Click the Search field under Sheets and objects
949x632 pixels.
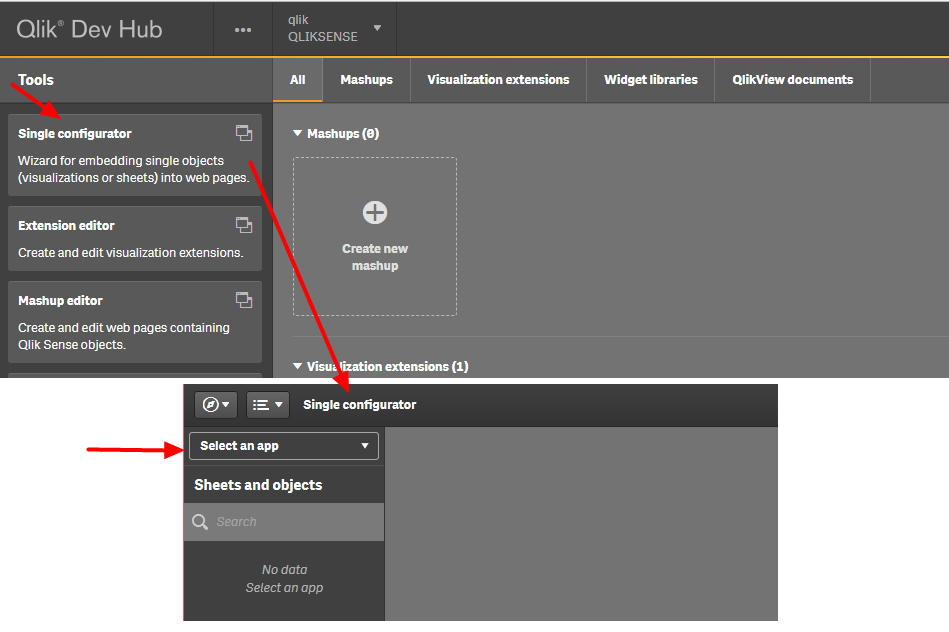(284, 522)
